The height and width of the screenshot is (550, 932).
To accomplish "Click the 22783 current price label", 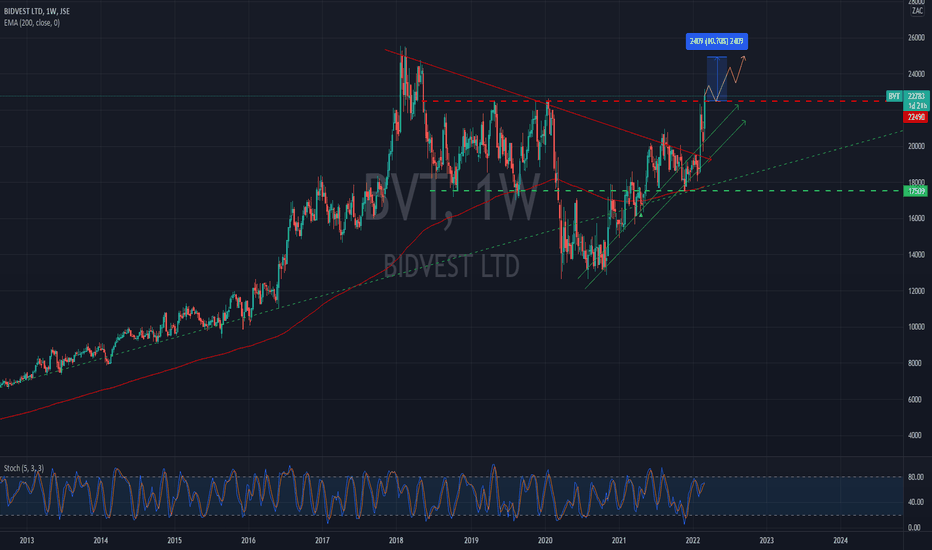I will [x=916, y=96].
